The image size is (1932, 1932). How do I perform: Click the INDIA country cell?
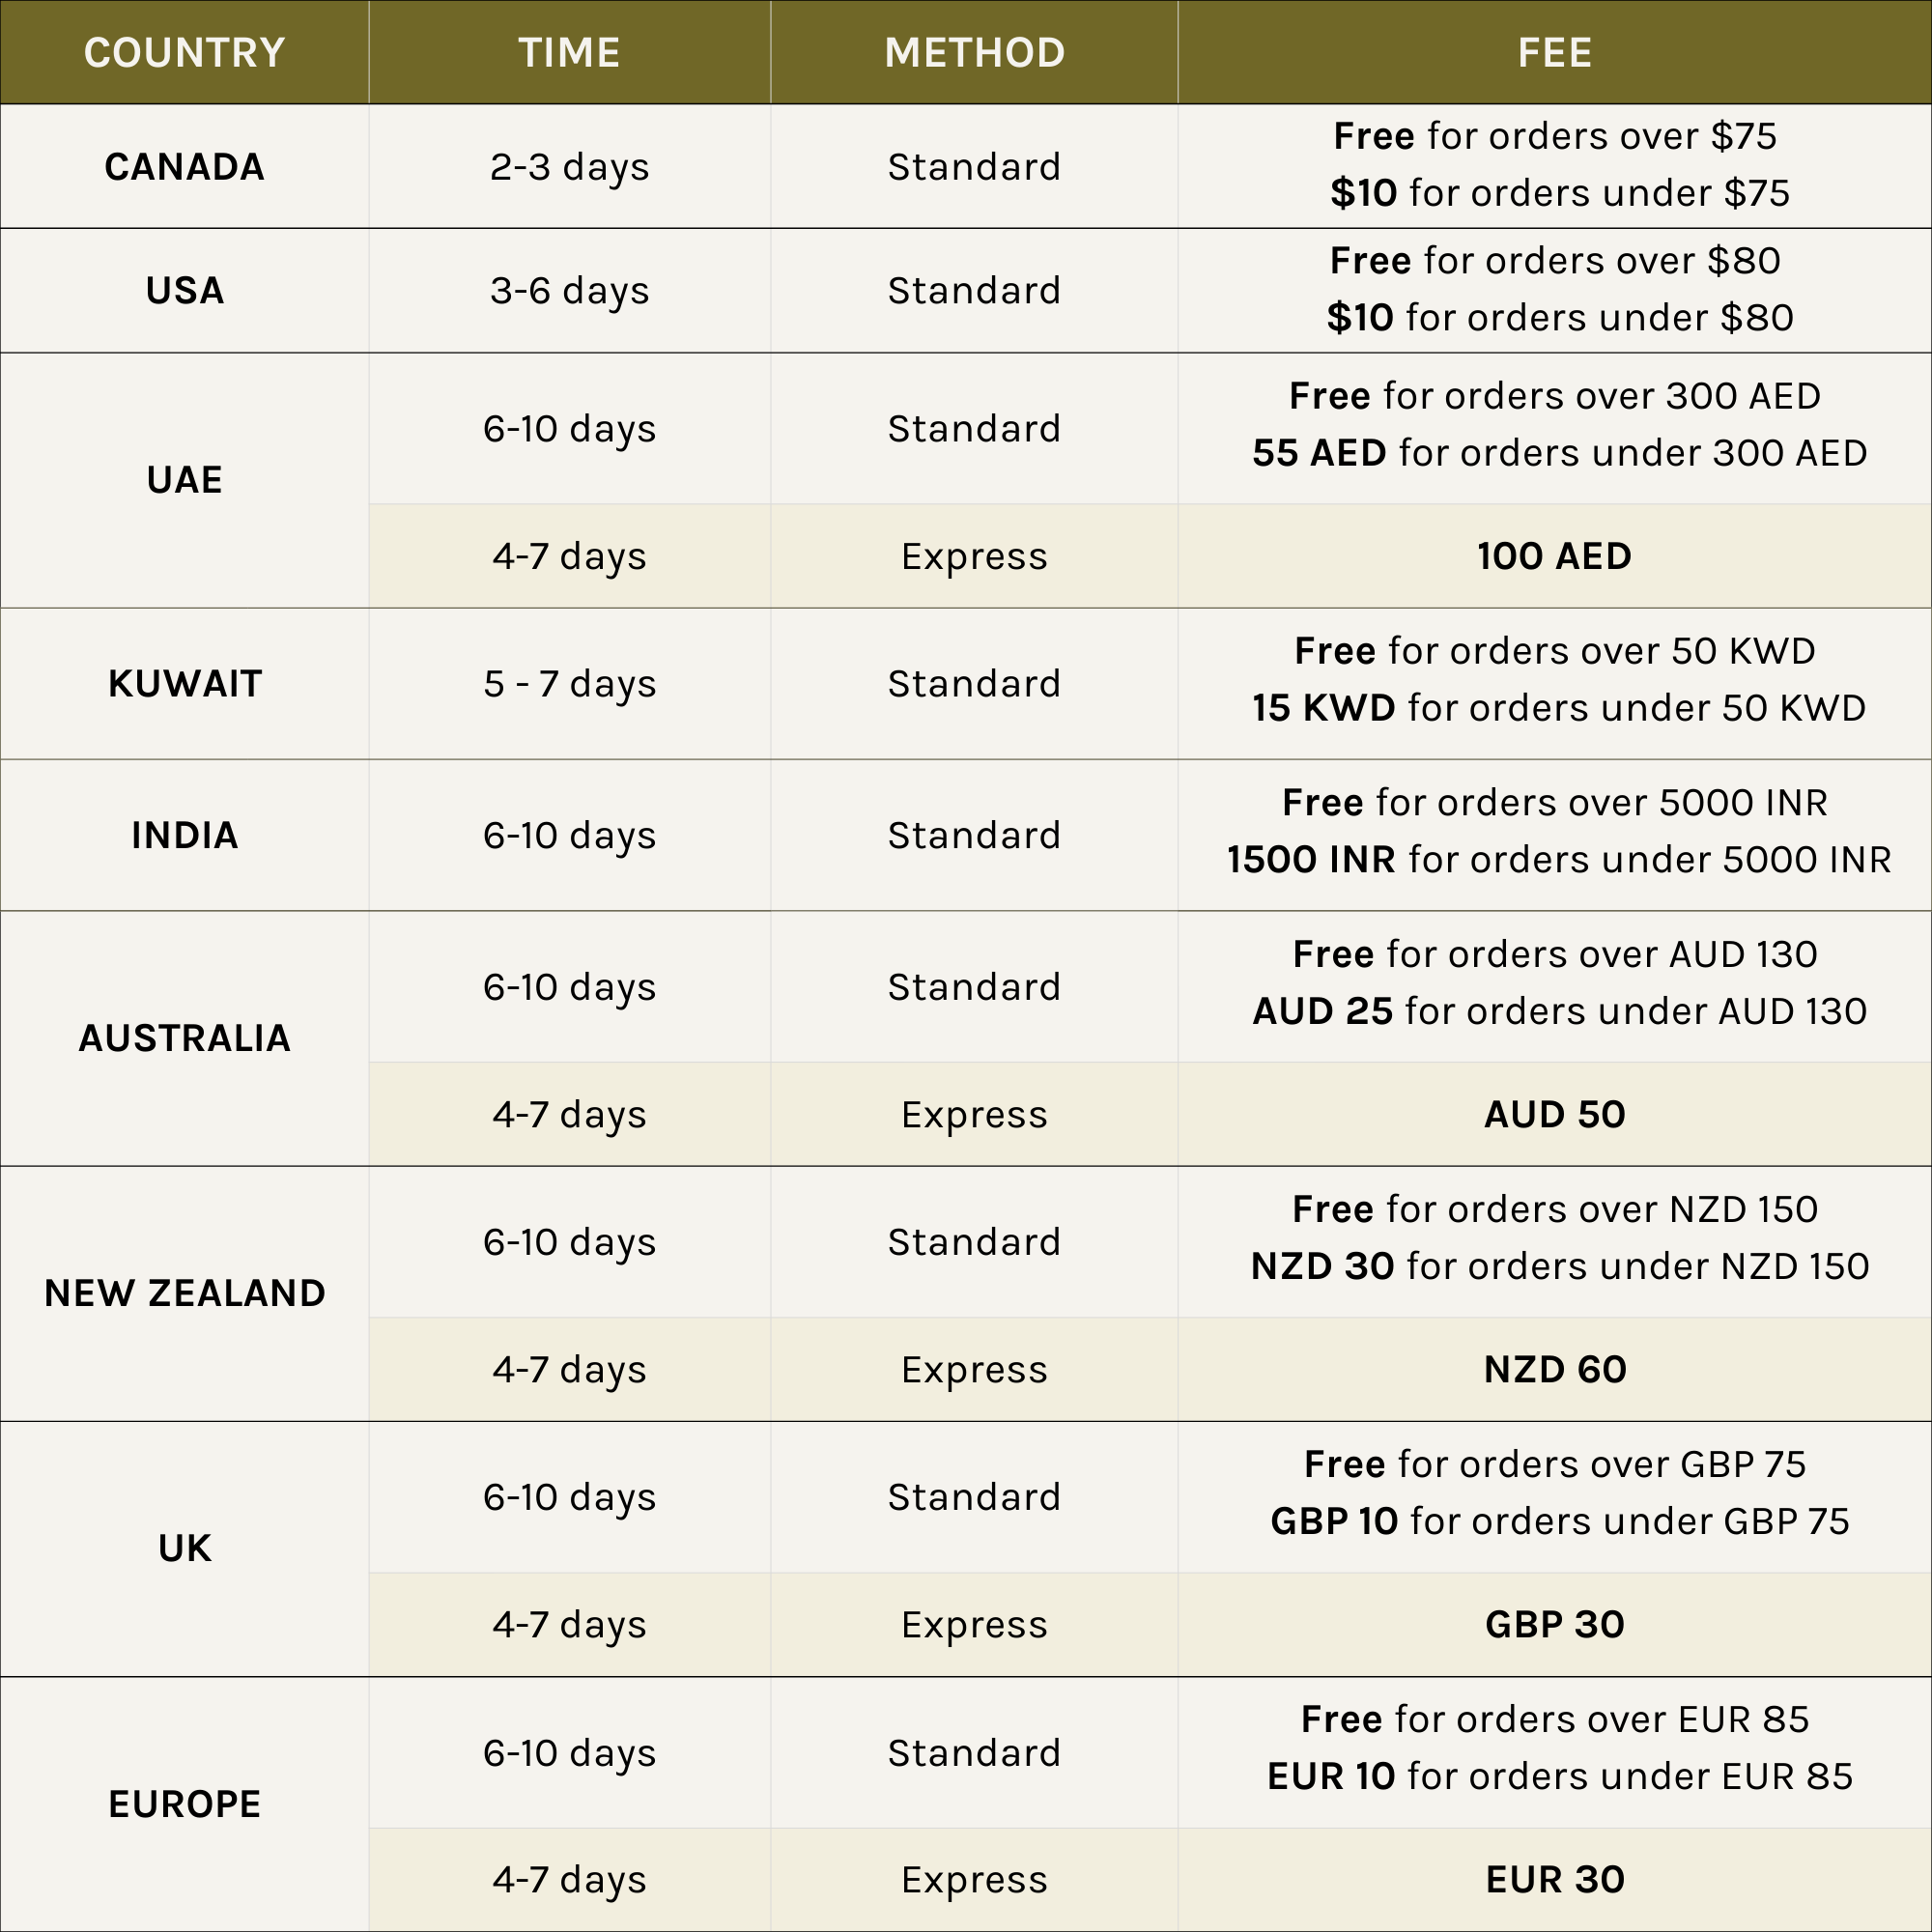pos(184,835)
